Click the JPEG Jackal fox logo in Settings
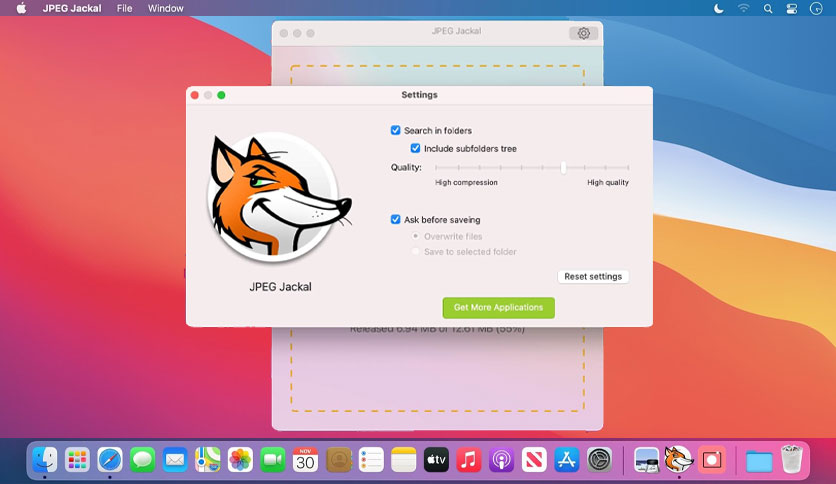This screenshot has height=484, width=836. click(279, 198)
